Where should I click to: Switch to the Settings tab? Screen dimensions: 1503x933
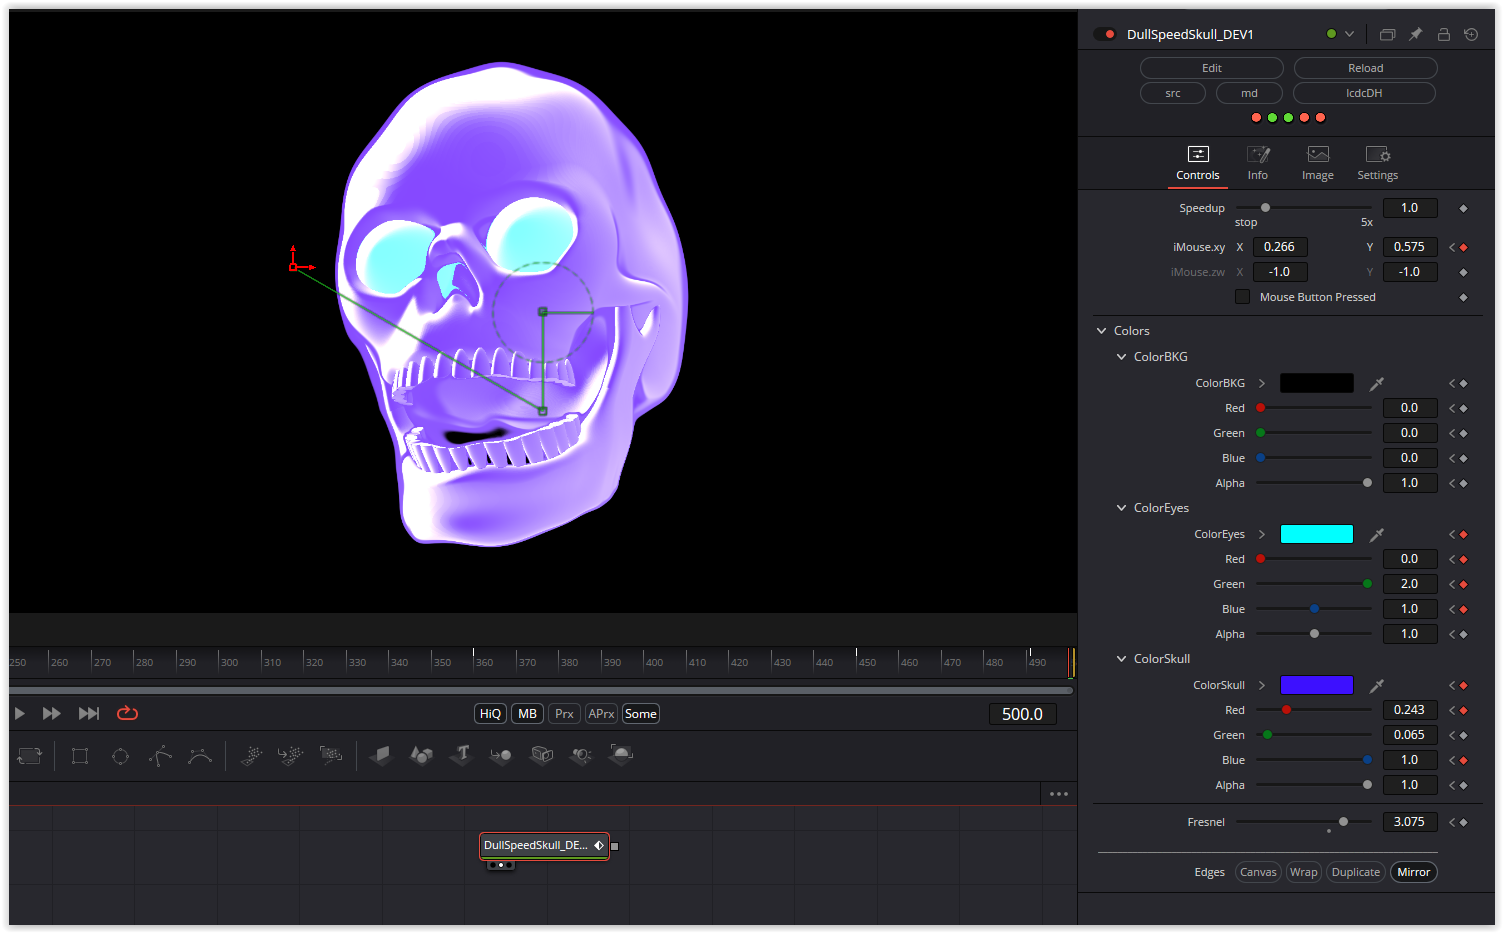(1377, 163)
